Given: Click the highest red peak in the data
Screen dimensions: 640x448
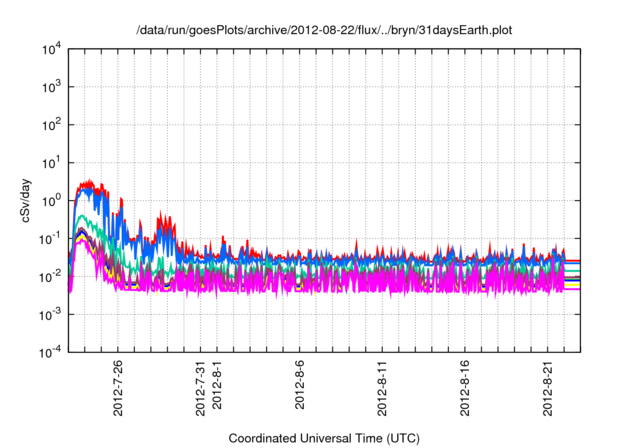Looking at the screenshot, I should click(91, 182).
